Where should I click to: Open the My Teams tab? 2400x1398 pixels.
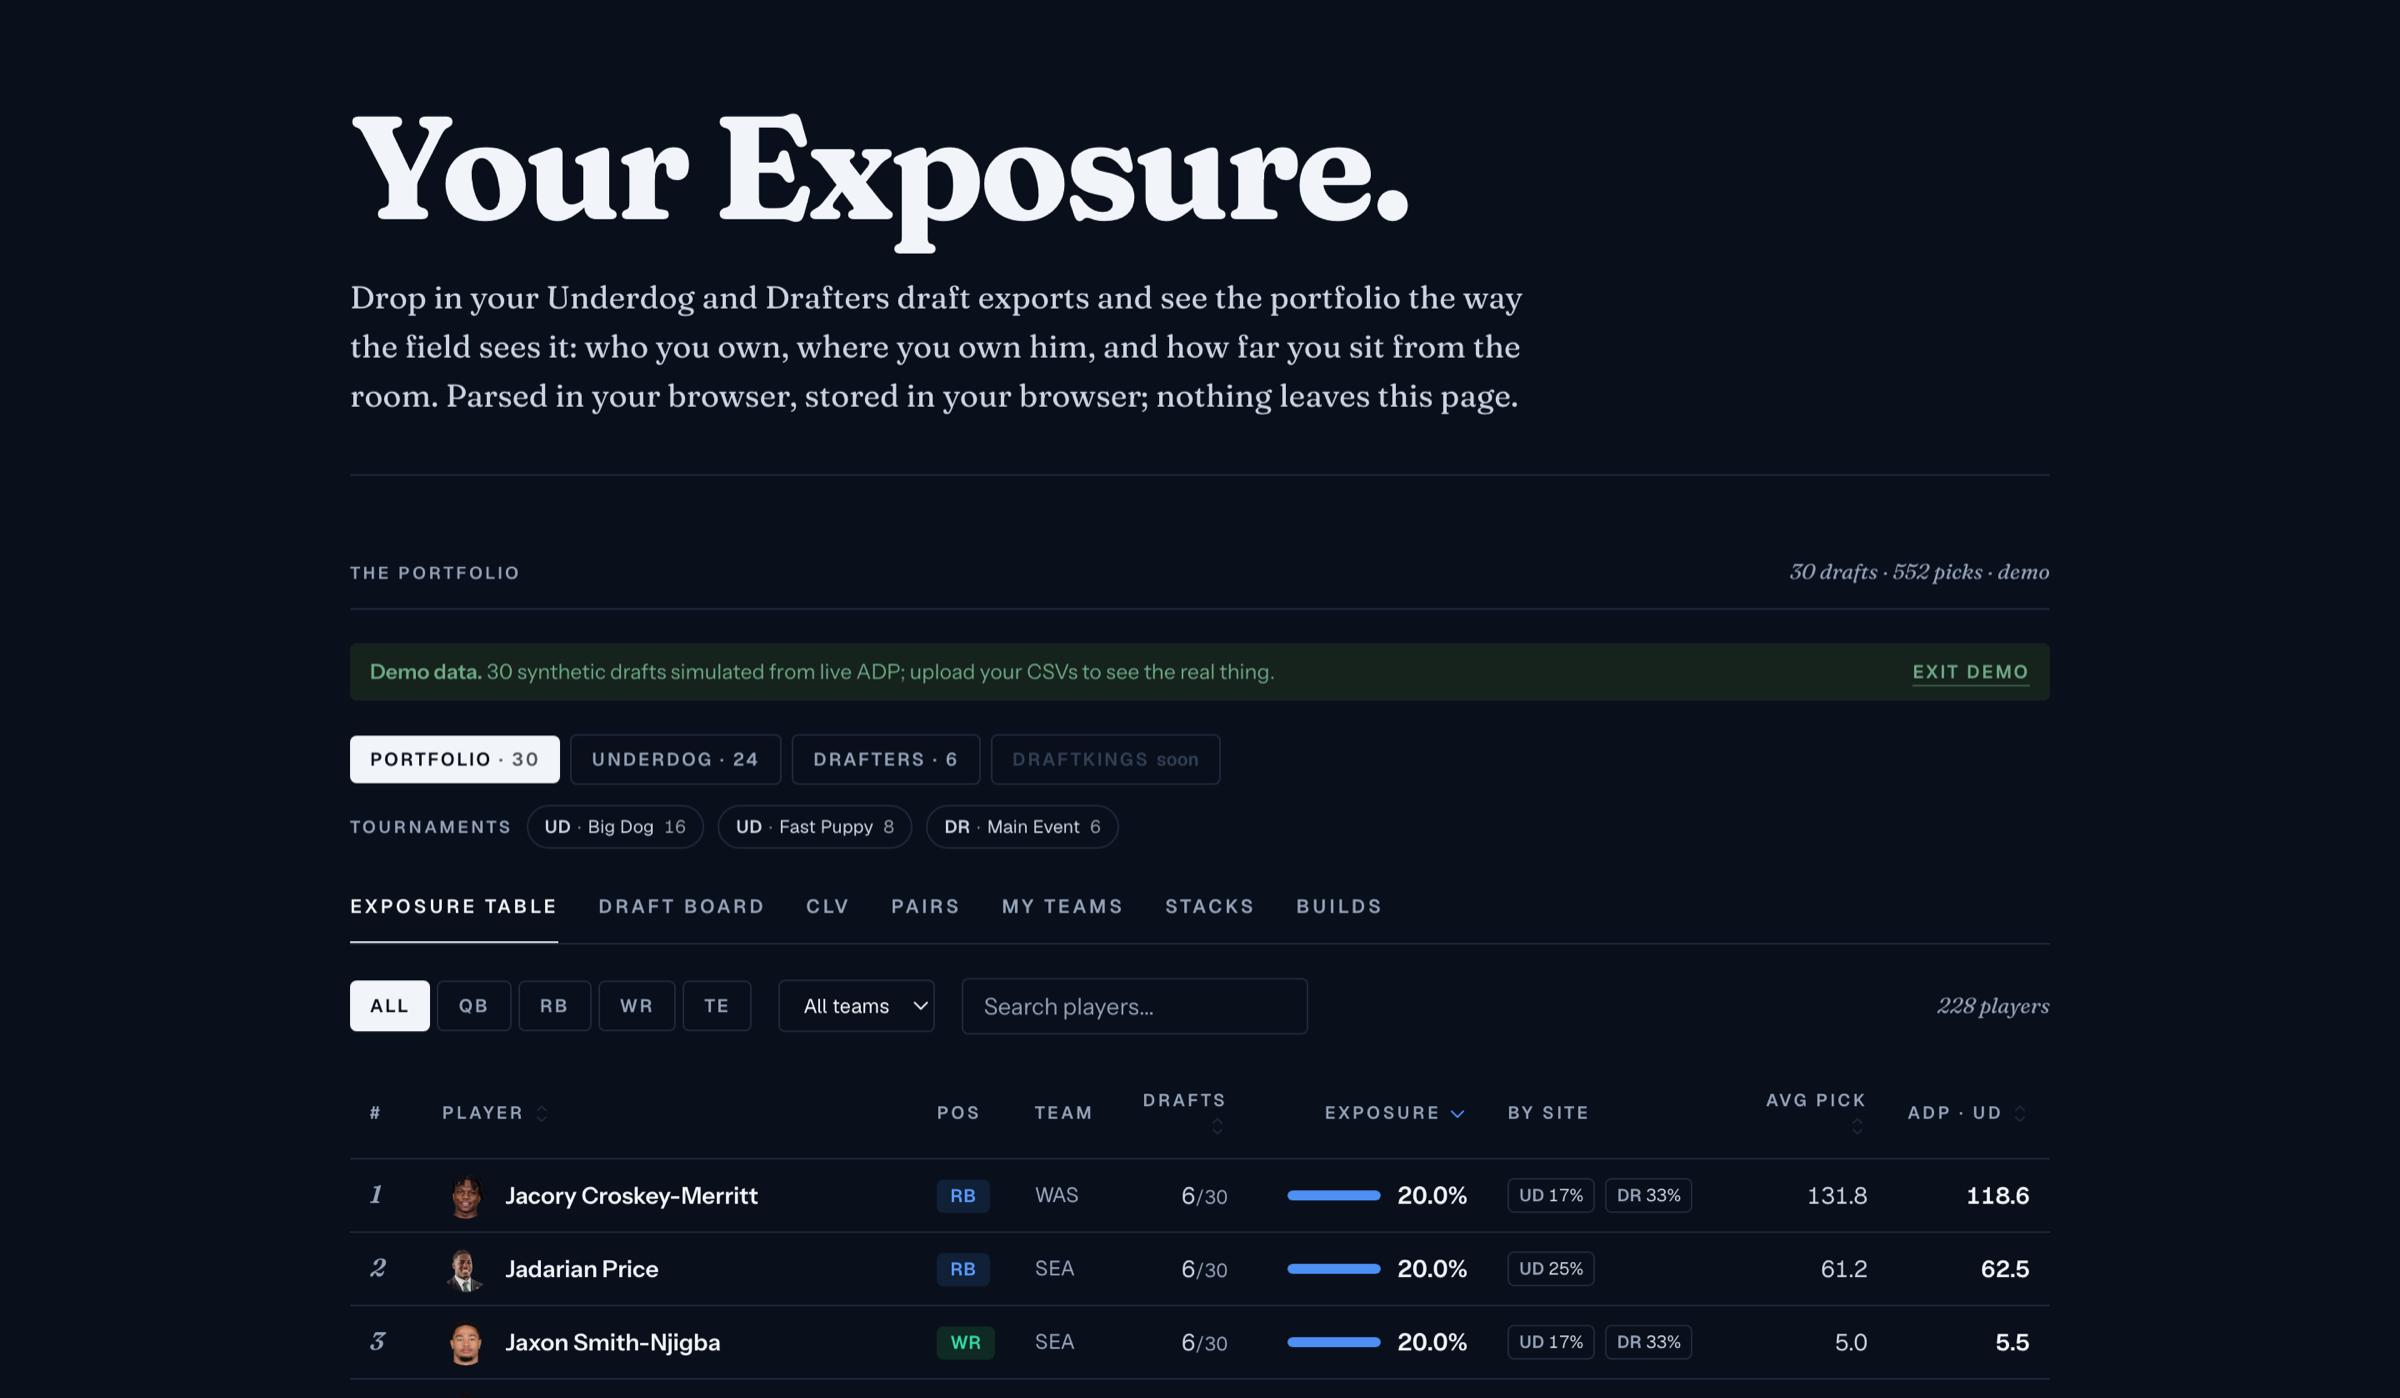click(1062, 906)
